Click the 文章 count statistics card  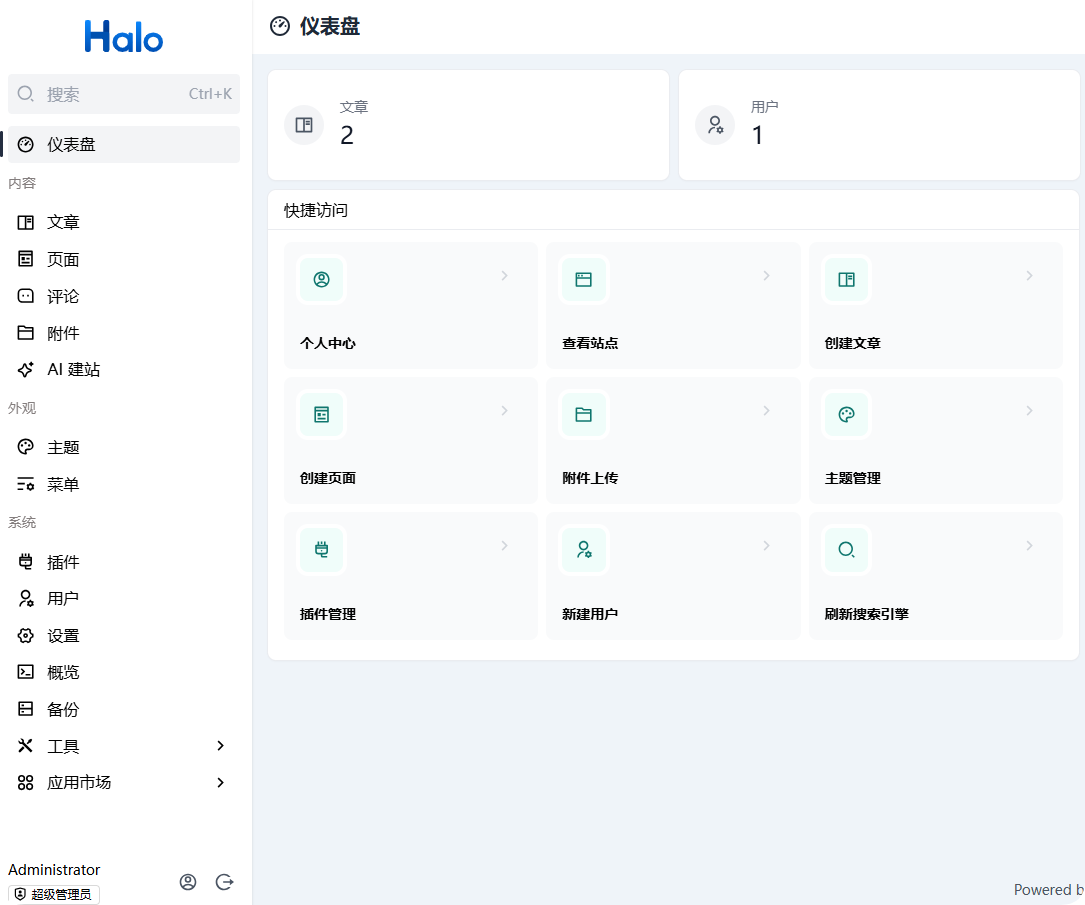468,125
